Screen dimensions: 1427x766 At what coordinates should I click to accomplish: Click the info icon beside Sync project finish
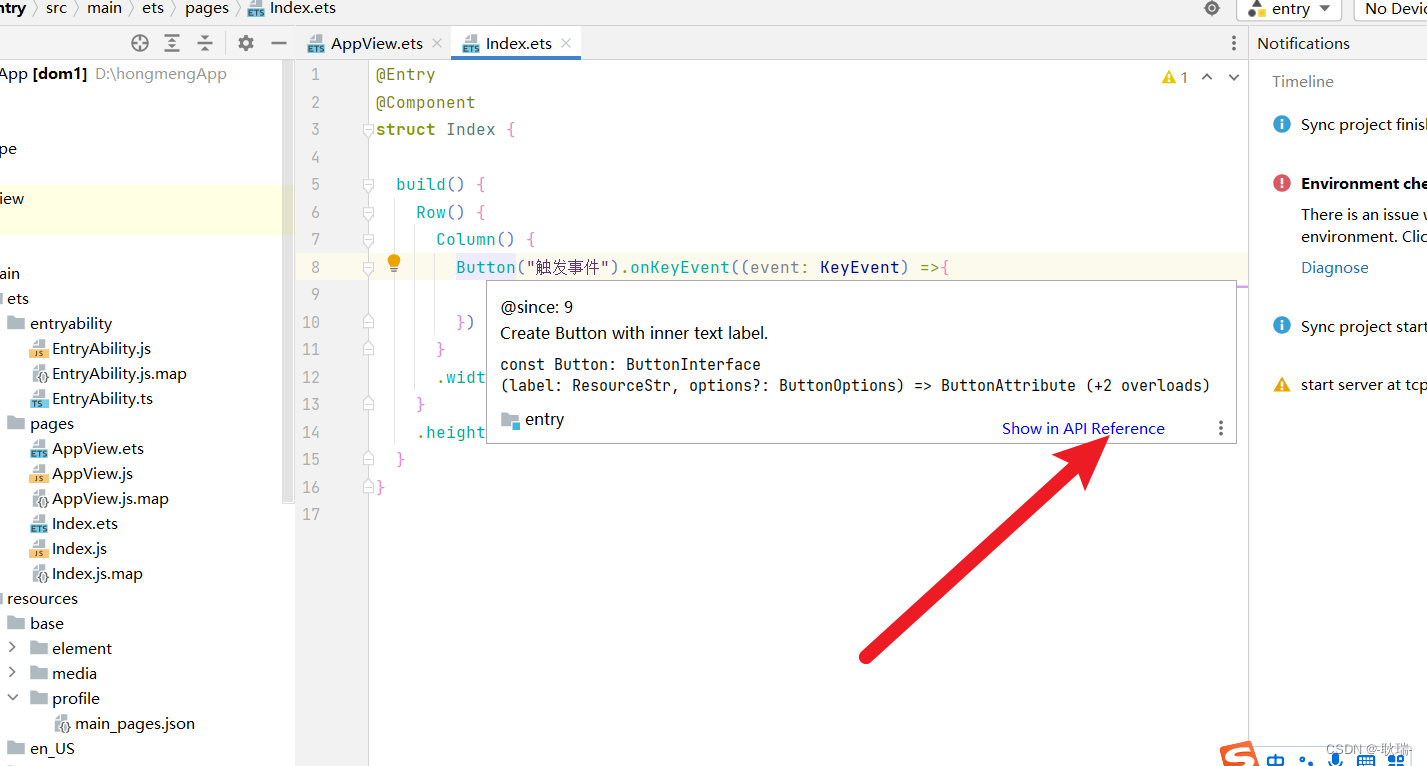1282,124
